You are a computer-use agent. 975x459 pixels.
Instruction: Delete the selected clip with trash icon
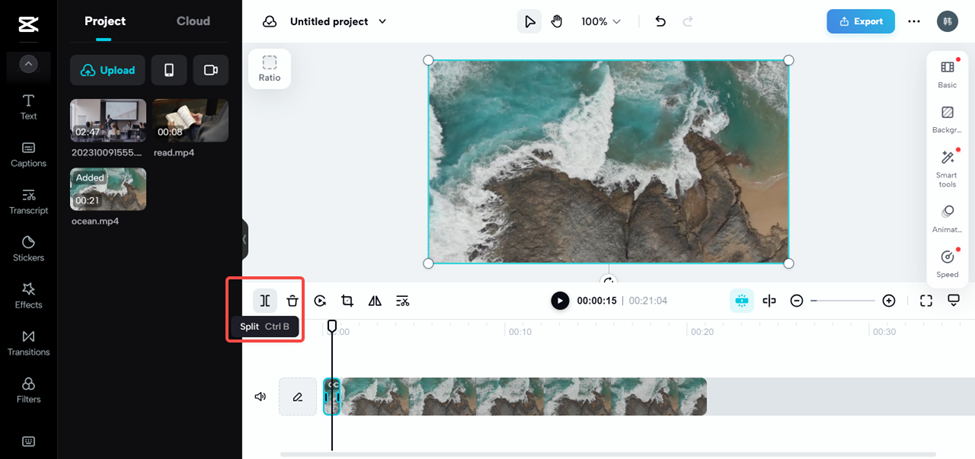click(x=292, y=301)
